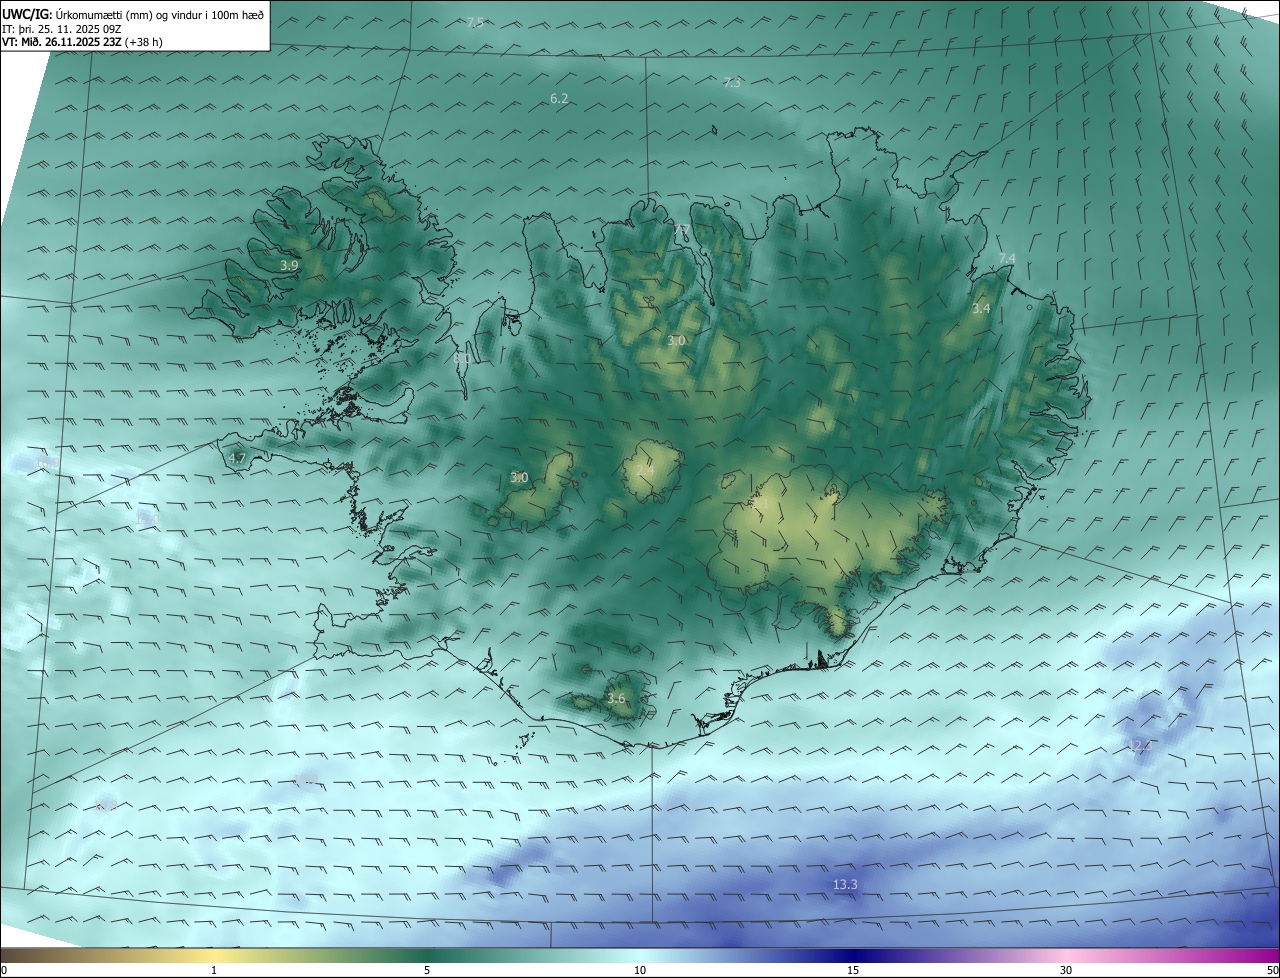Click the 4.7 value on Snæfellsnes
1280x978 pixels.
237,458
